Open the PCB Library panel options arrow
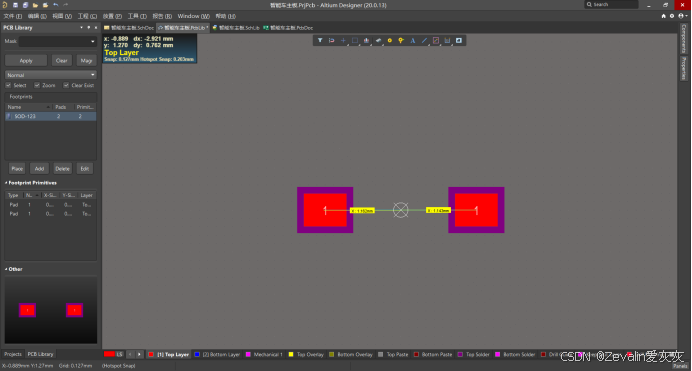This screenshot has width=692, height=371. tap(82, 27)
